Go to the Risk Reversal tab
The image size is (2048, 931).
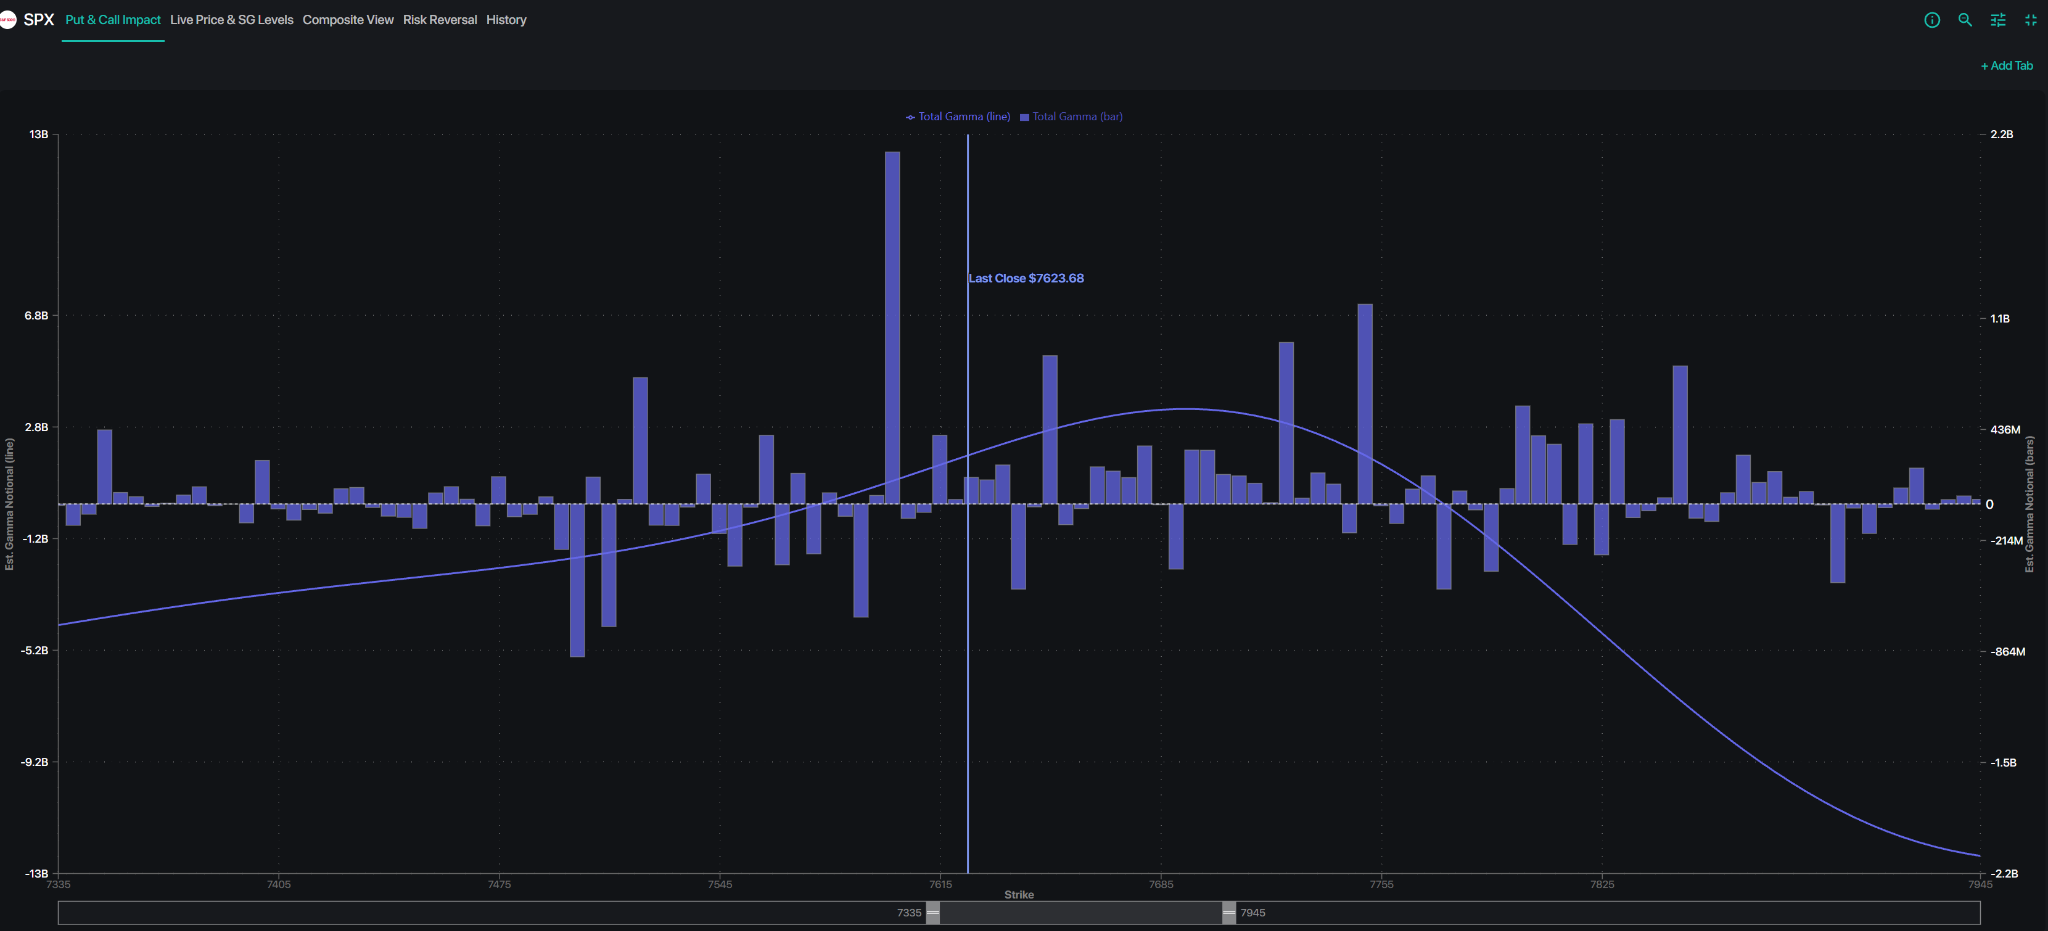pos(440,20)
